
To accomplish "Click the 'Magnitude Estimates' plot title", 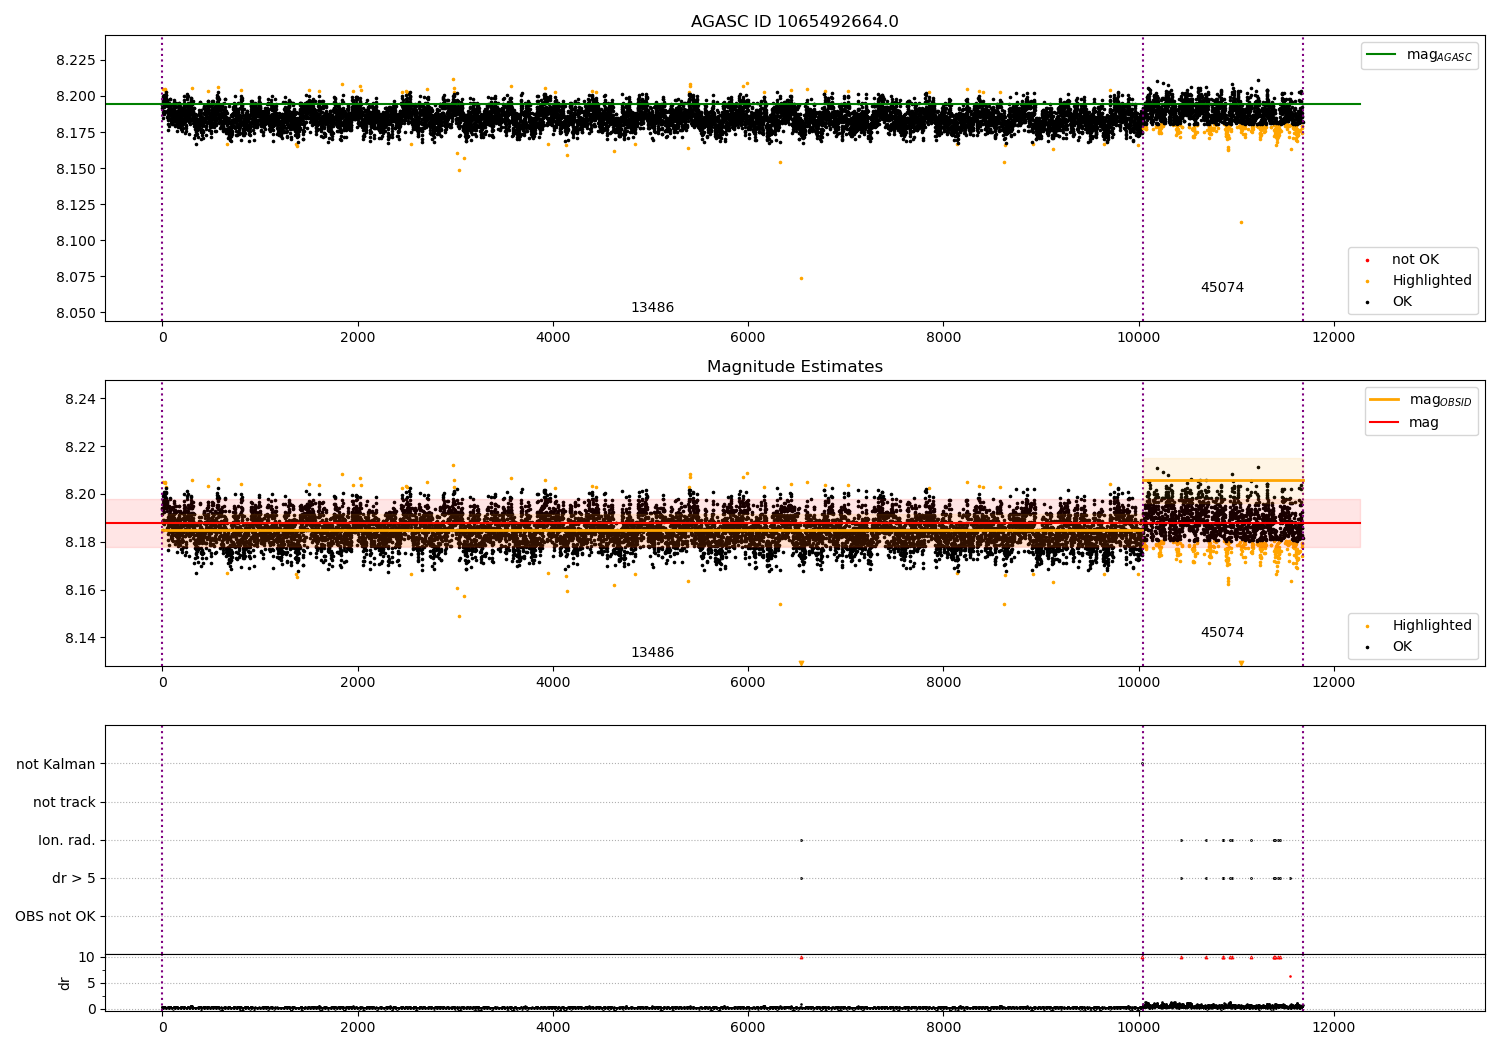I will pos(794,367).
